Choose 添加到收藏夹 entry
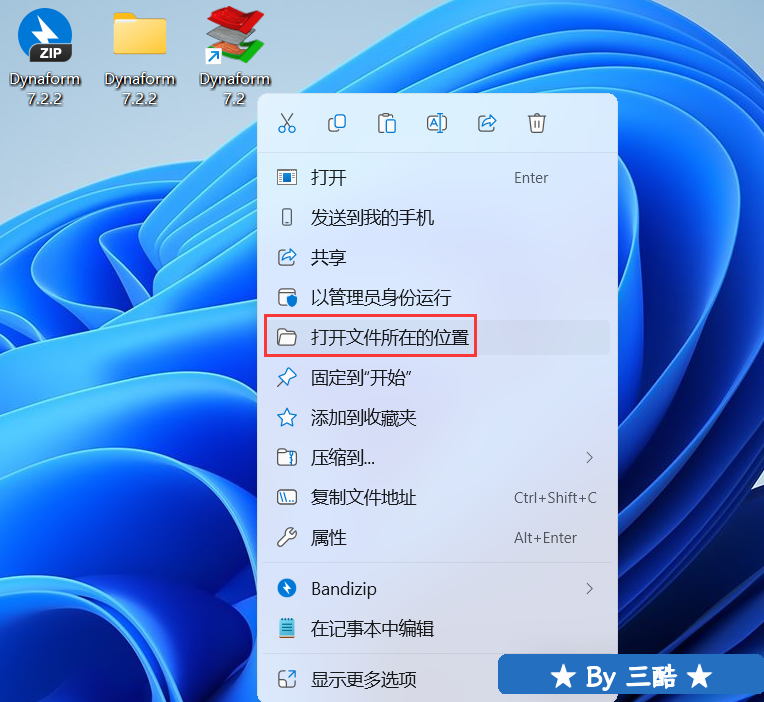The height and width of the screenshot is (702, 764). pyautogui.click(x=437, y=417)
